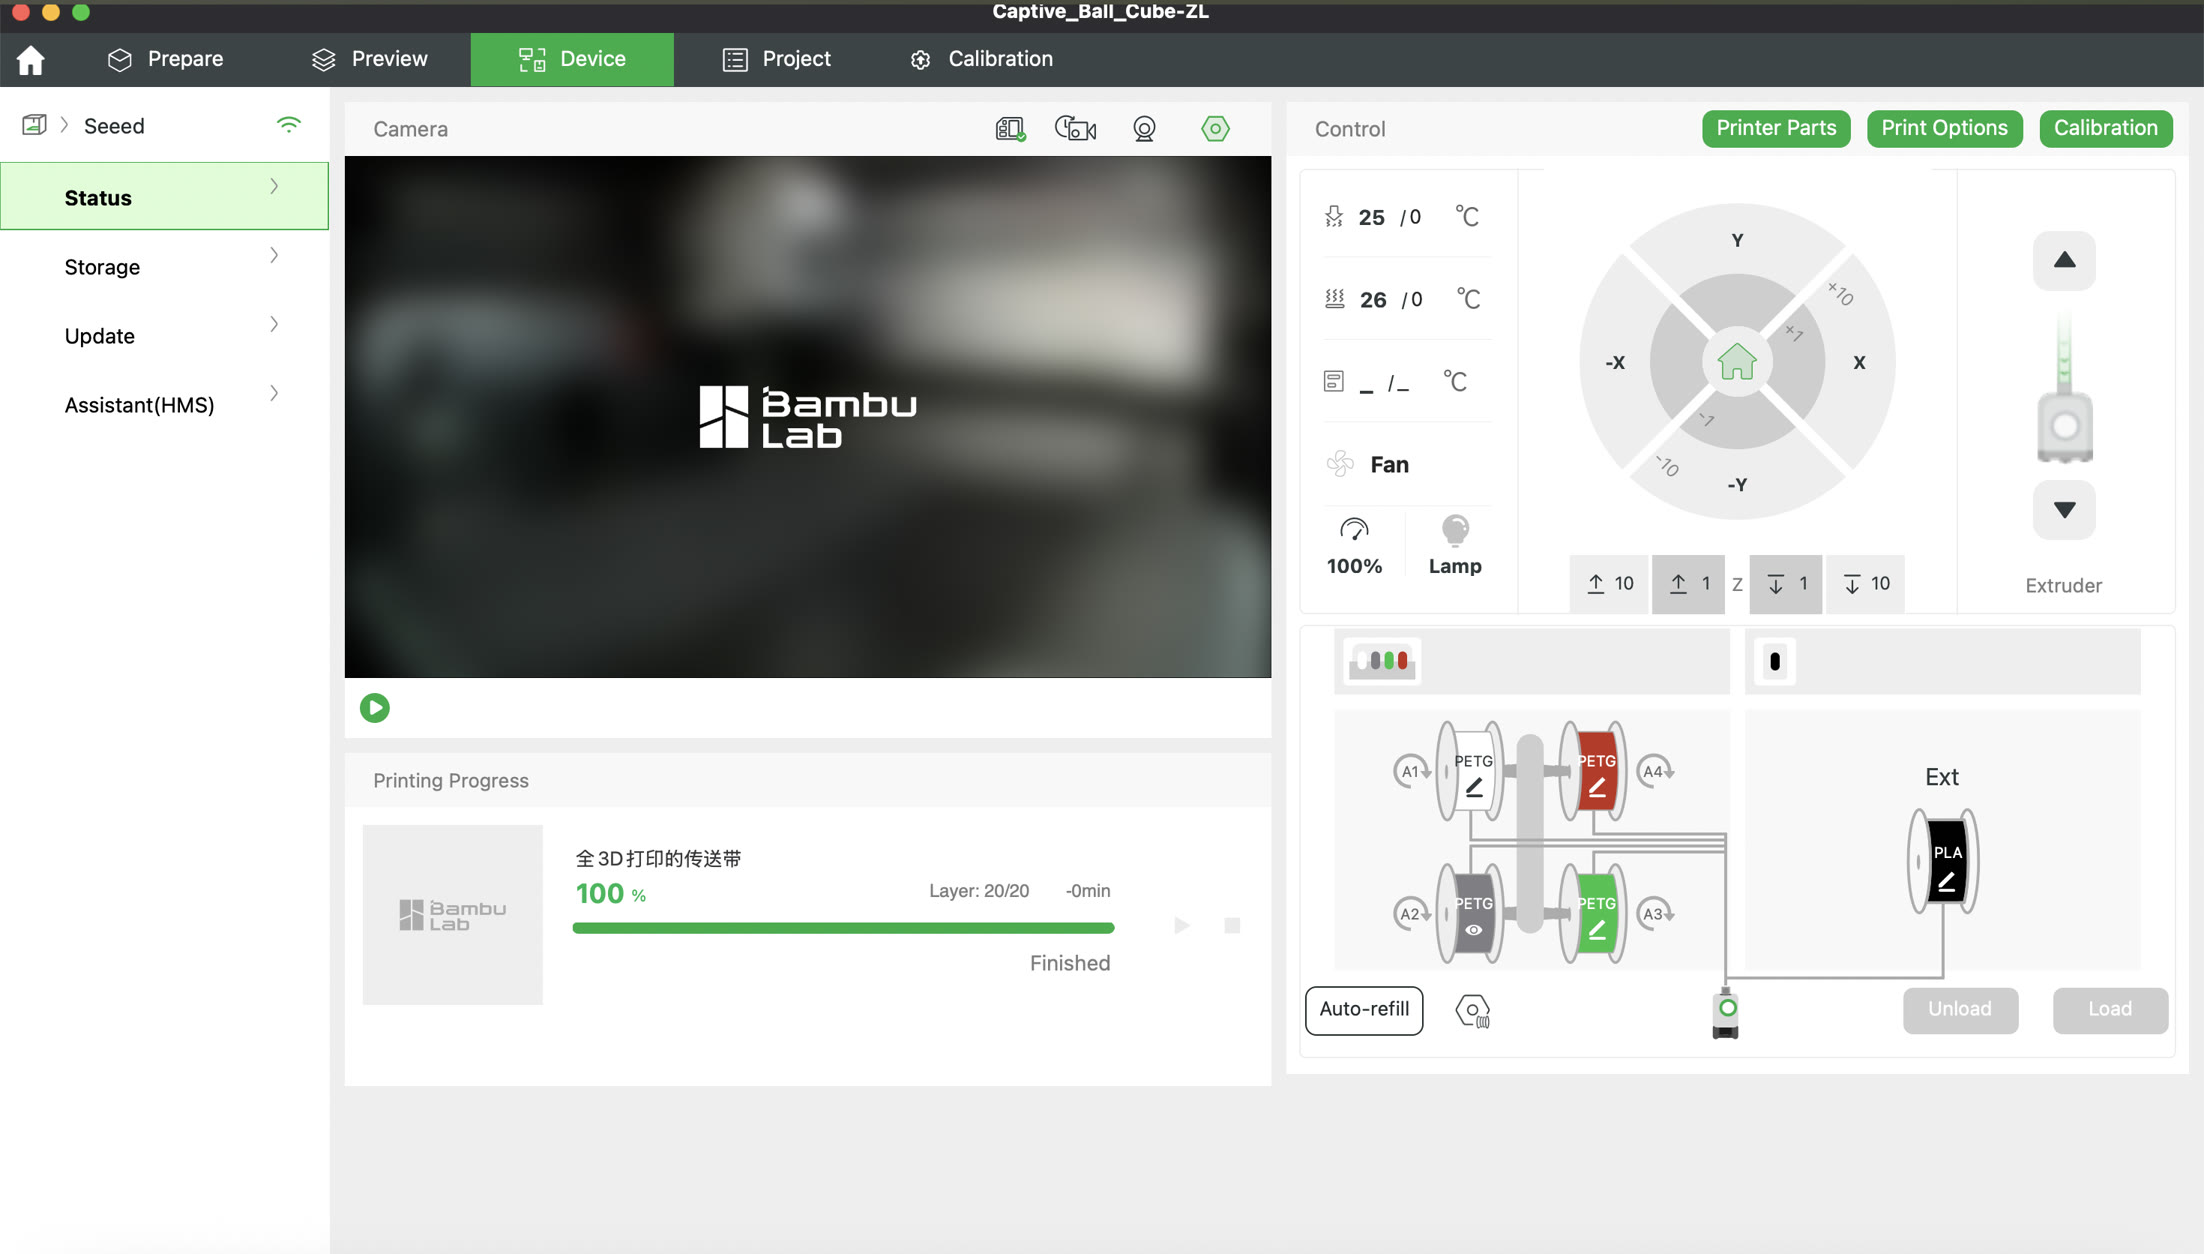Refresh AMS slot A4
2204x1254 pixels.
click(x=1654, y=771)
